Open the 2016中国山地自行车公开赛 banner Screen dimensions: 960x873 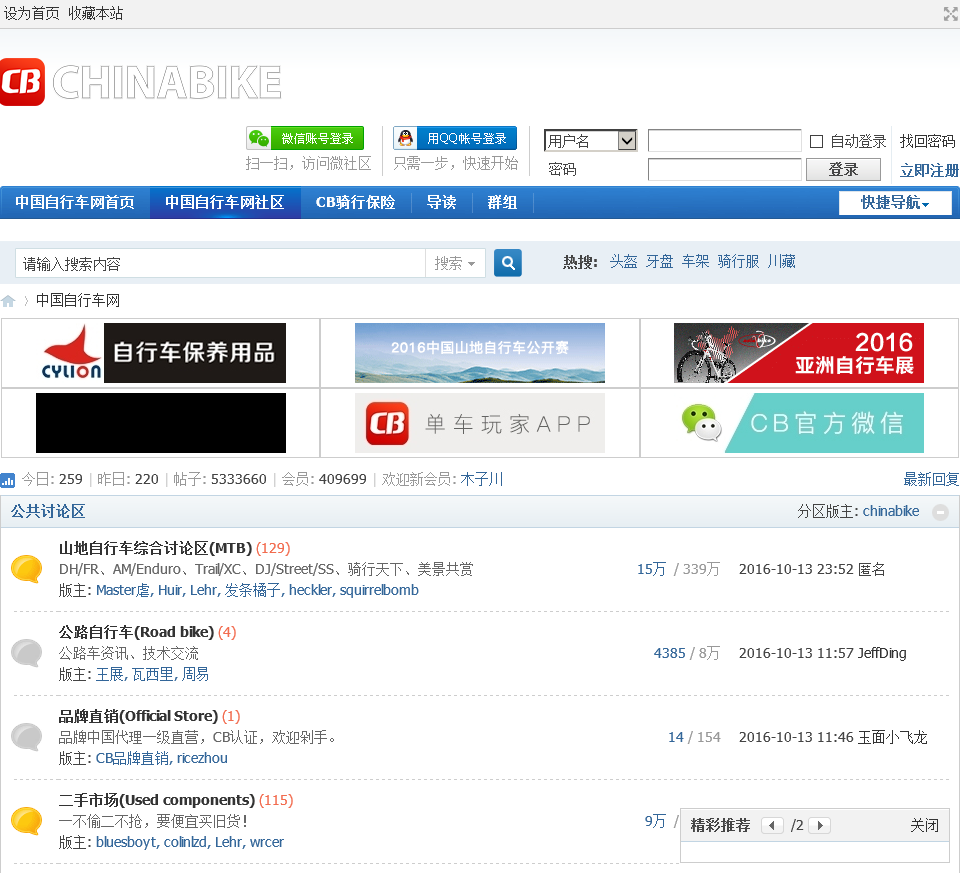click(480, 353)
